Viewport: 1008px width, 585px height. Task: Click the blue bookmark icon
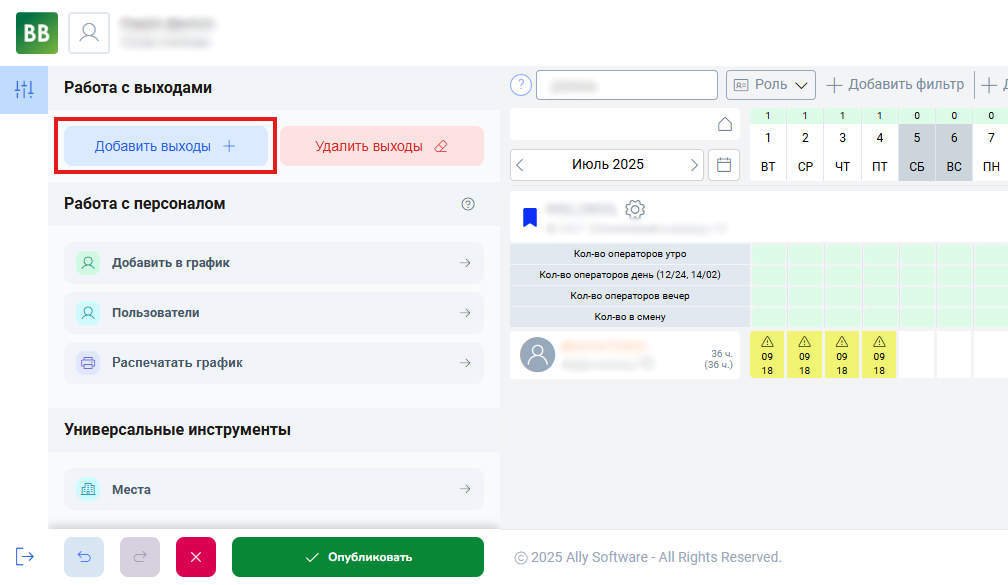530,216
